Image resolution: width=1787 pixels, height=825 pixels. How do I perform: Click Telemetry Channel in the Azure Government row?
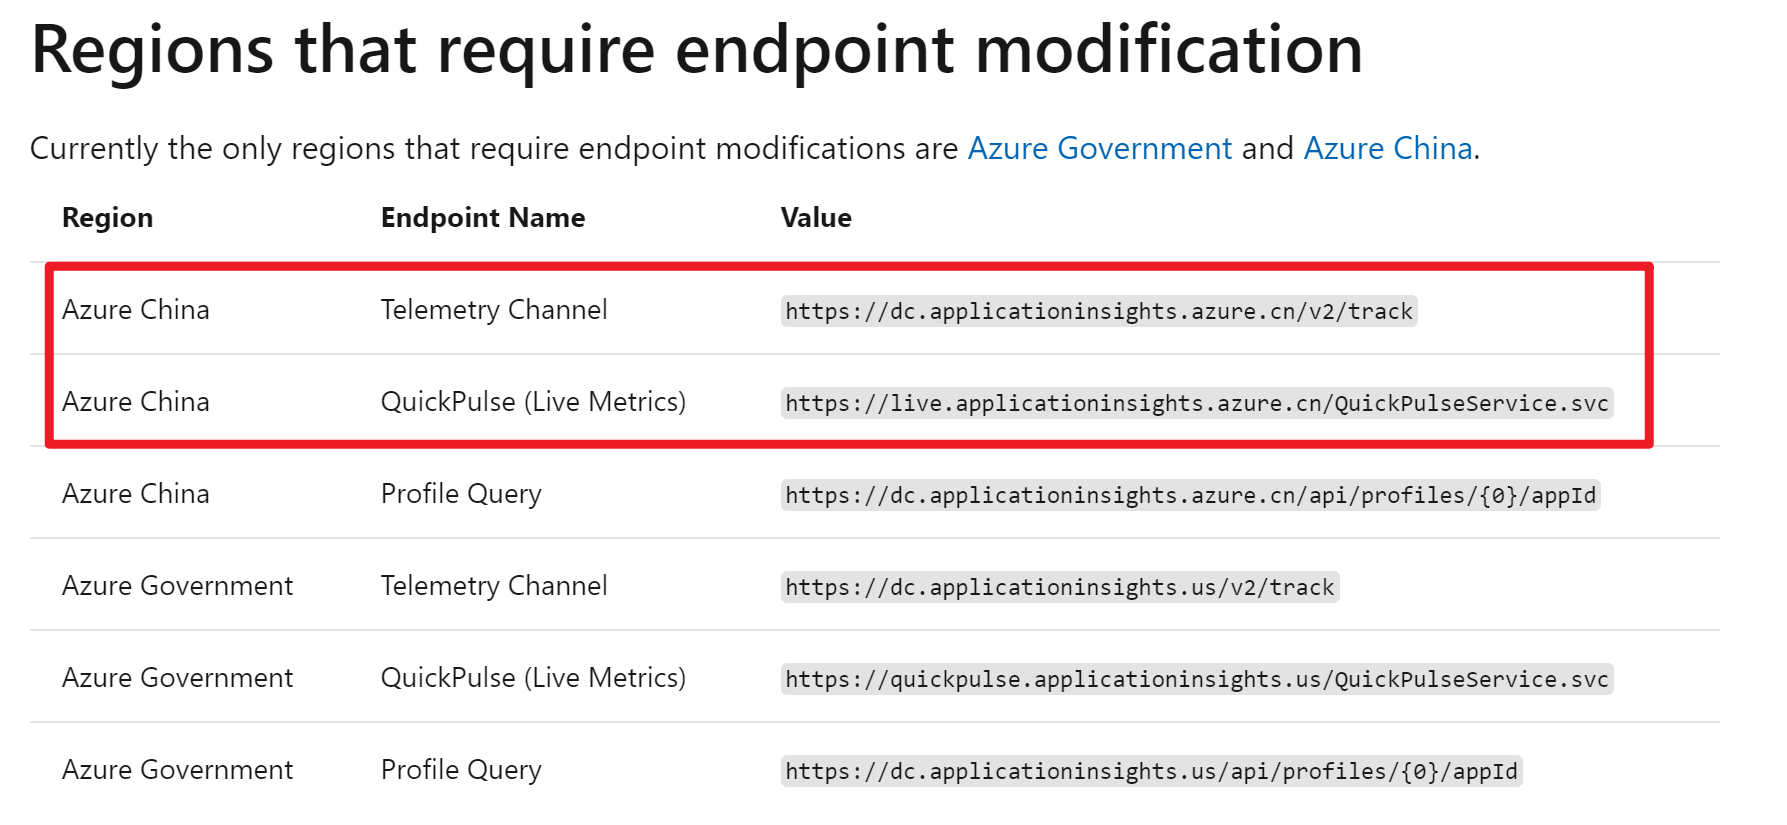pos(494,586)
